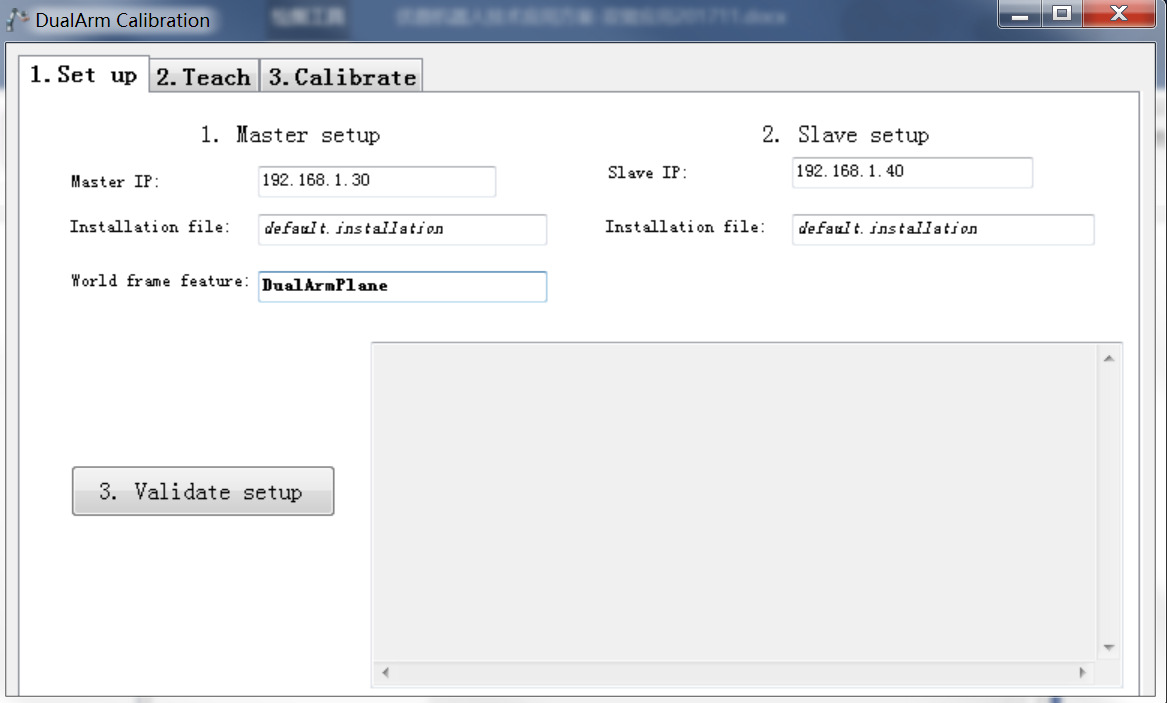Click the log panel scroll right arrow
This screenshot has height=703, width=1167.
(1082, 672)
